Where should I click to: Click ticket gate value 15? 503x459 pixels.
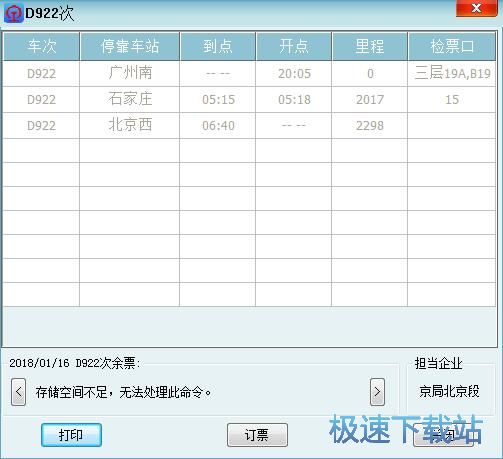(452, 99)
